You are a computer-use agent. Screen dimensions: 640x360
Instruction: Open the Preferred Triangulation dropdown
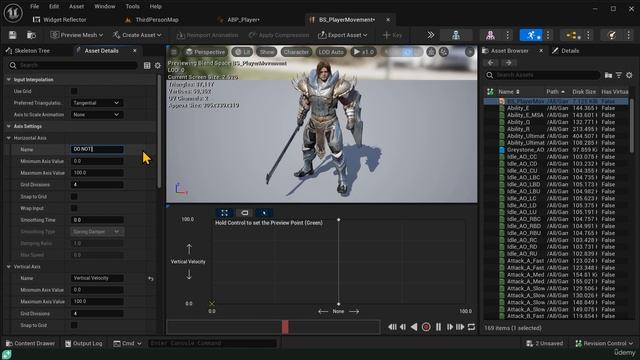tap(97, 103)
